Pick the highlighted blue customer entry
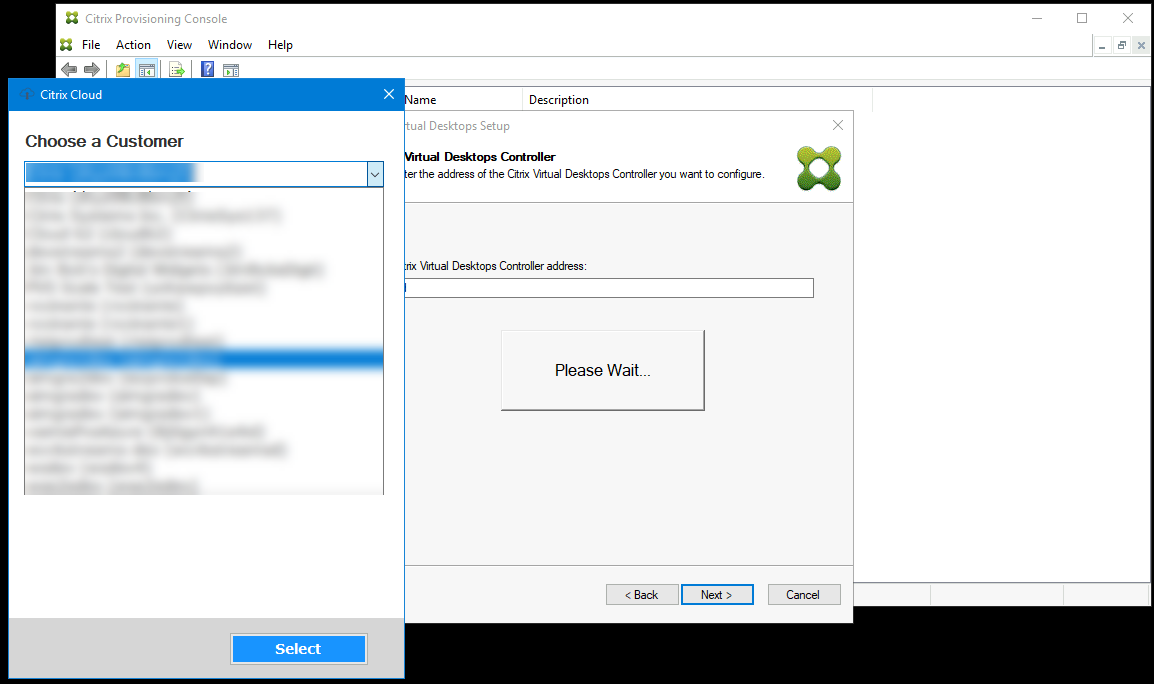The width and height of the screenshot is (1154, 684). (204, 359)
